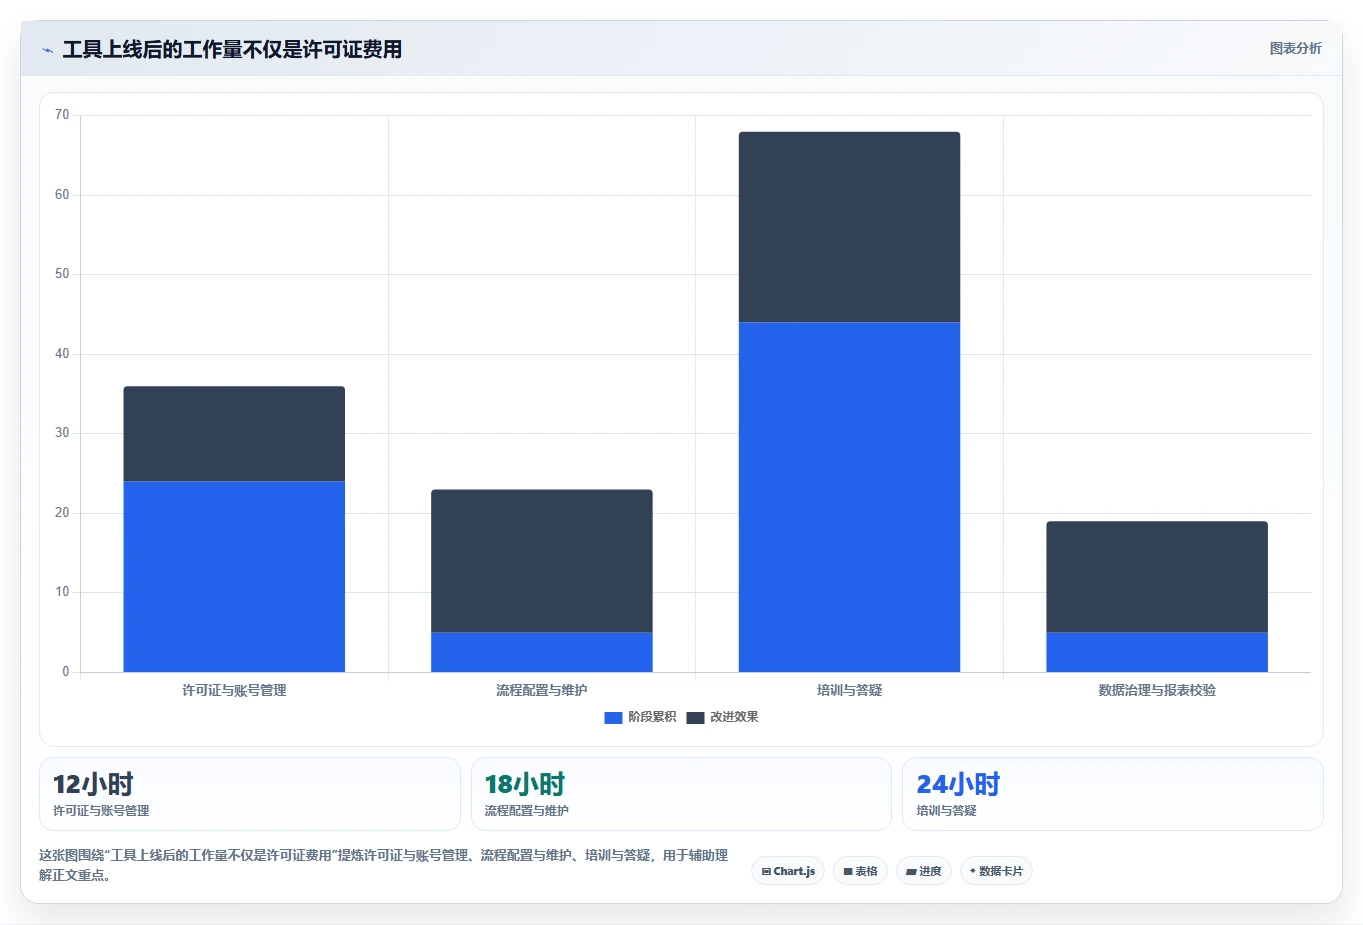This screenshot has width=1363, height=925.
Task: Select the 进度 tag chip
Action: tap(924, 871)
